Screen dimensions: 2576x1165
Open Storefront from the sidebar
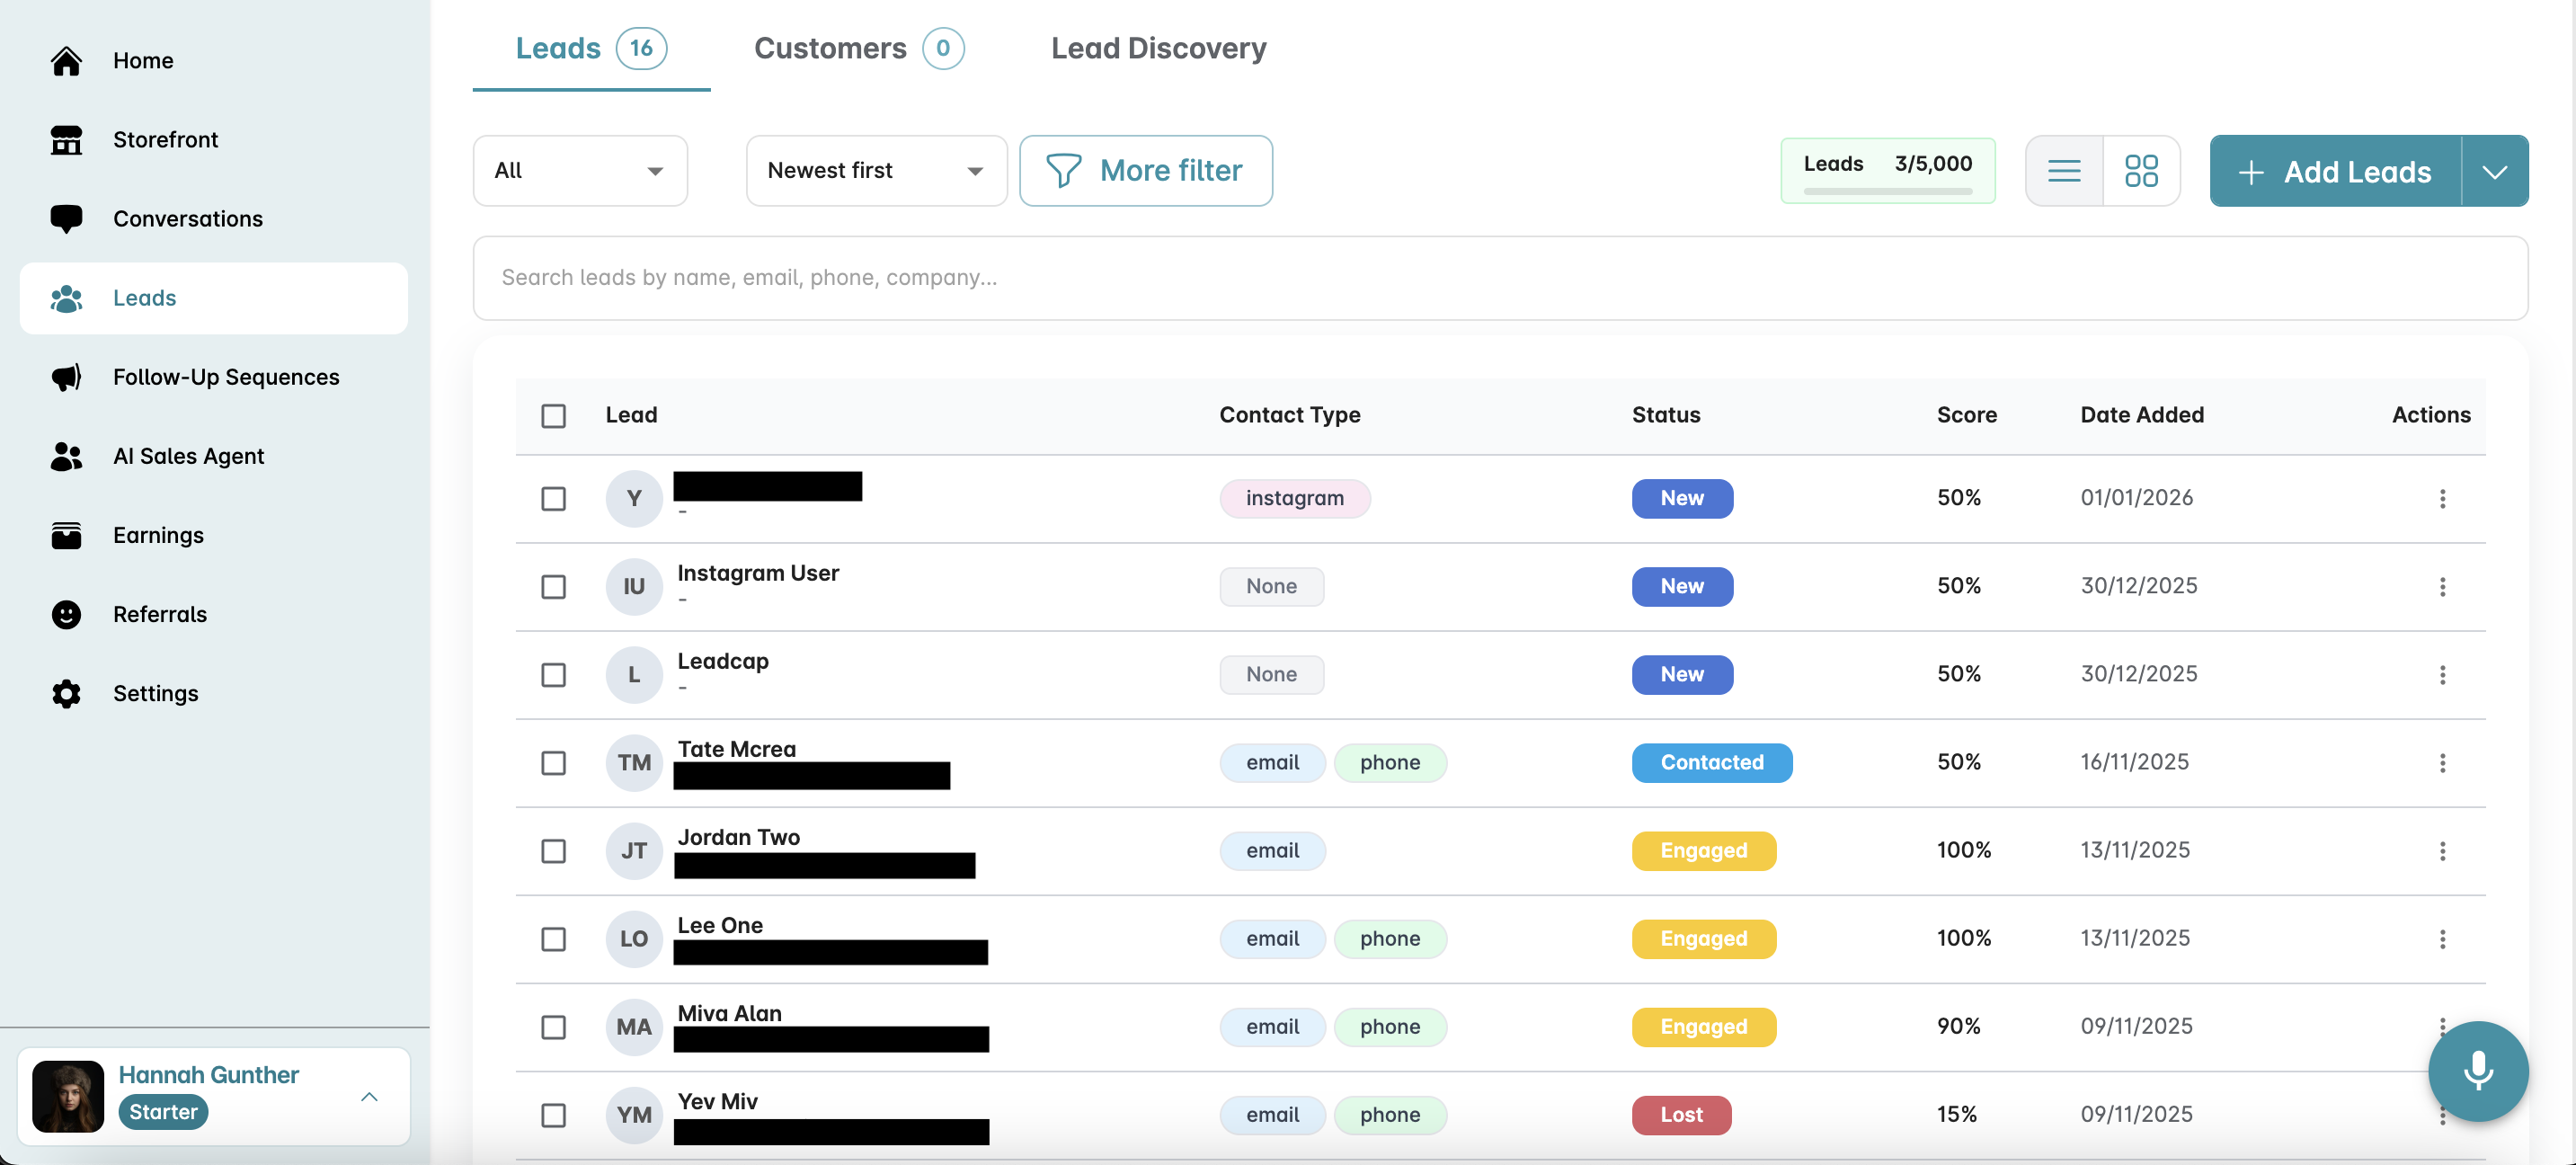(x=165, y=140)
